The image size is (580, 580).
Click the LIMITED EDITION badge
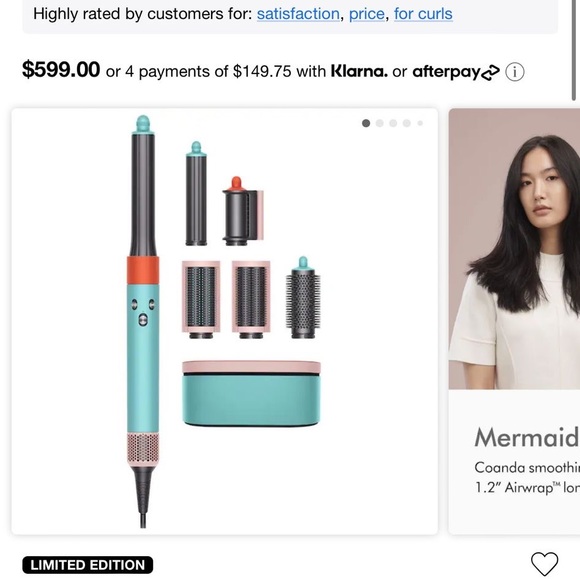[88, 565]
